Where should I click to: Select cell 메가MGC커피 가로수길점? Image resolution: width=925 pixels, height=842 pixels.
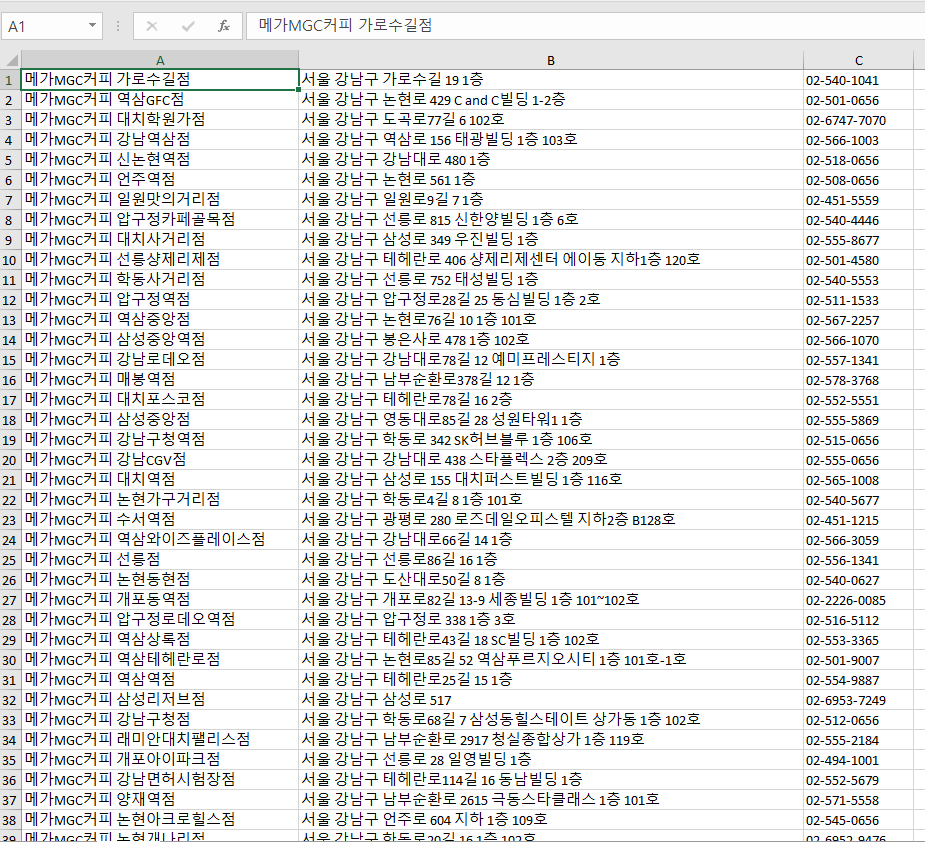[x=160, y=80]
